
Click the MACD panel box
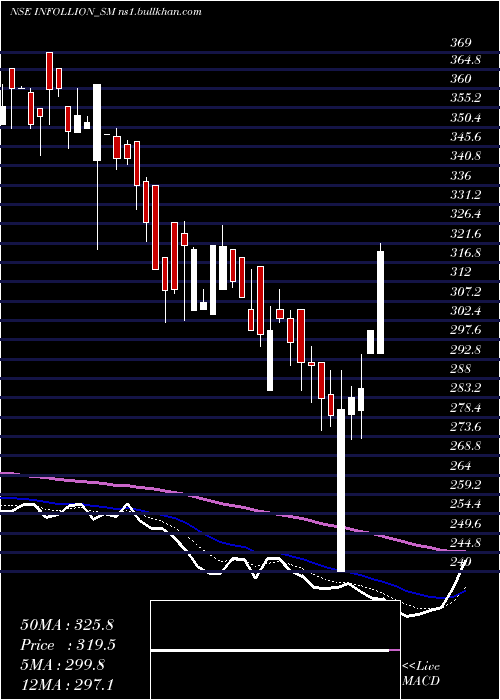[275, 650]
